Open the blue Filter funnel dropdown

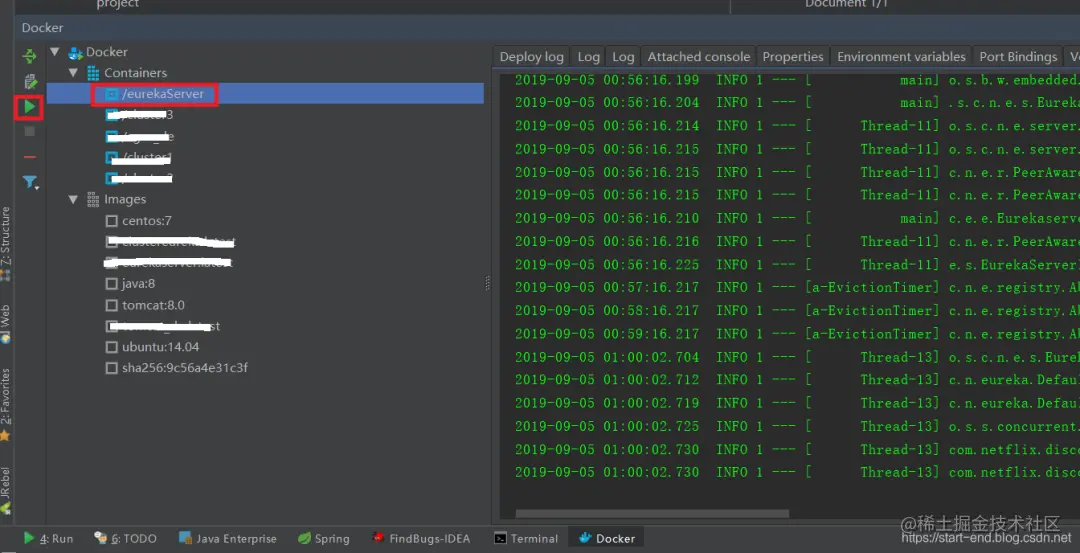[30, 182]
